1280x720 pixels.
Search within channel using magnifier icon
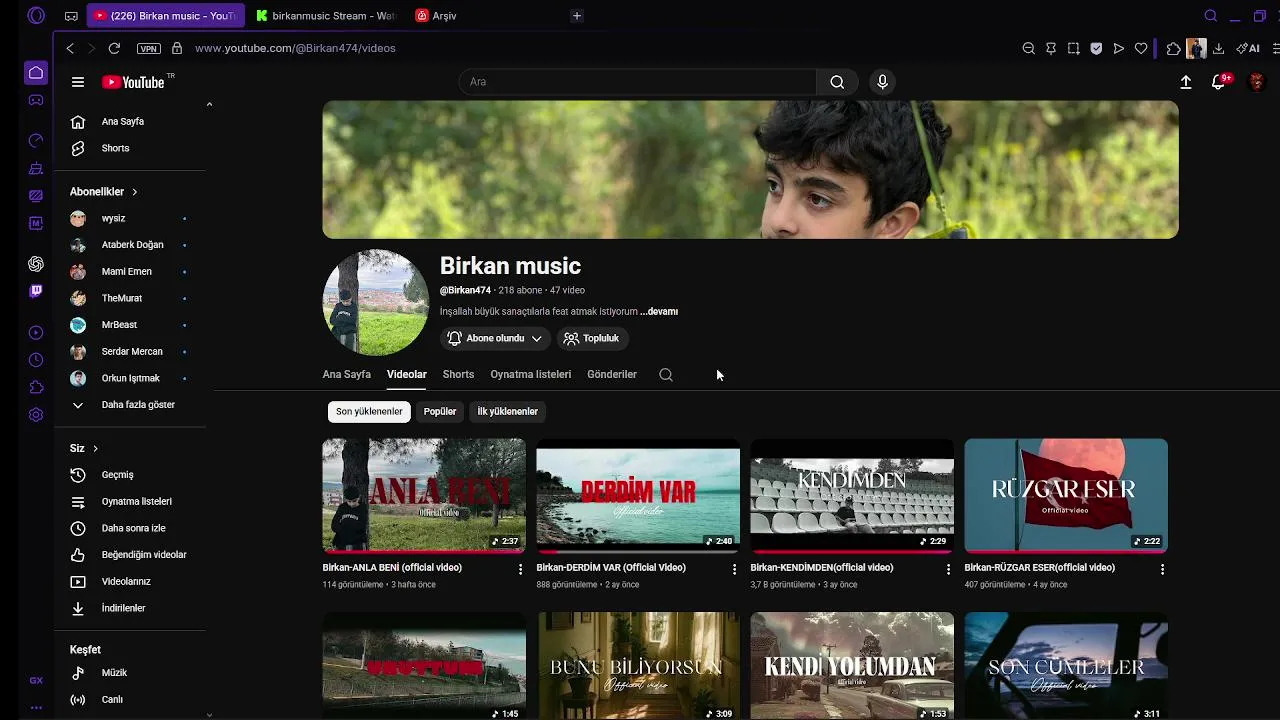666,375
